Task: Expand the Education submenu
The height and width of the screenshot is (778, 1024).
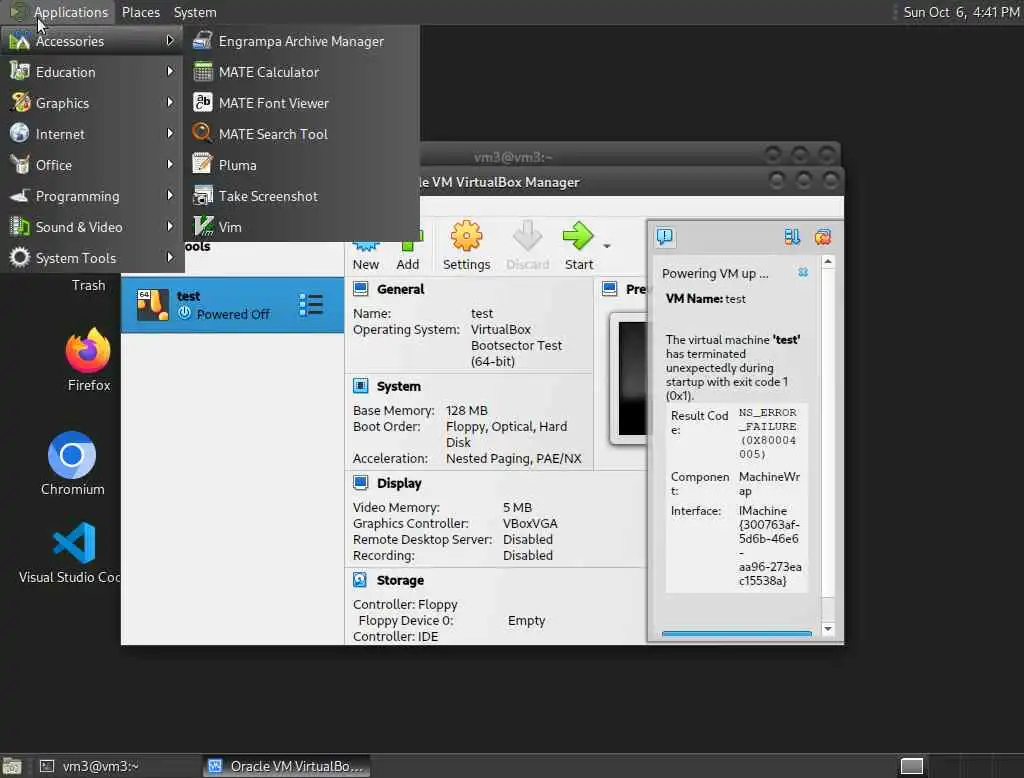Action: point(92,72)
